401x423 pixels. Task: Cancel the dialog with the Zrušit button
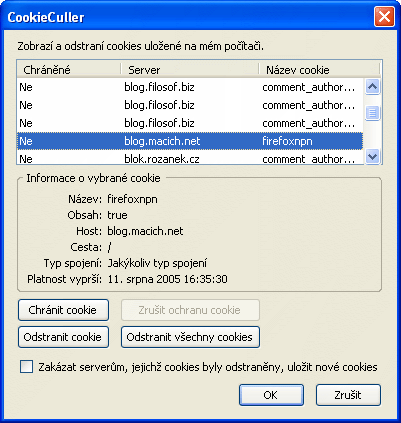(348, 395)
